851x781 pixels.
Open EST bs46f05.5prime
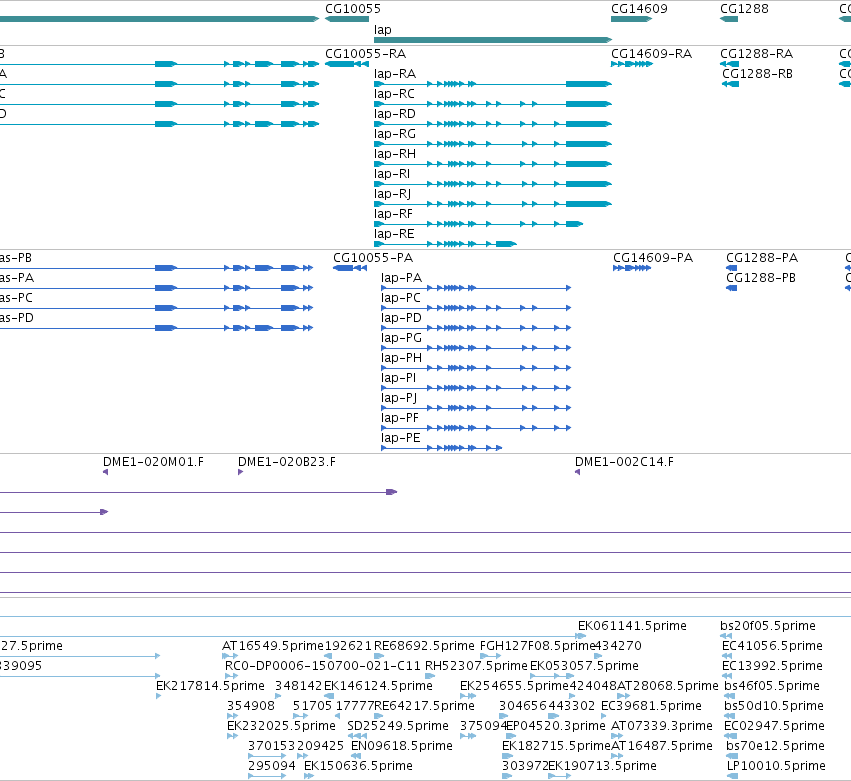tap(772, 686)
